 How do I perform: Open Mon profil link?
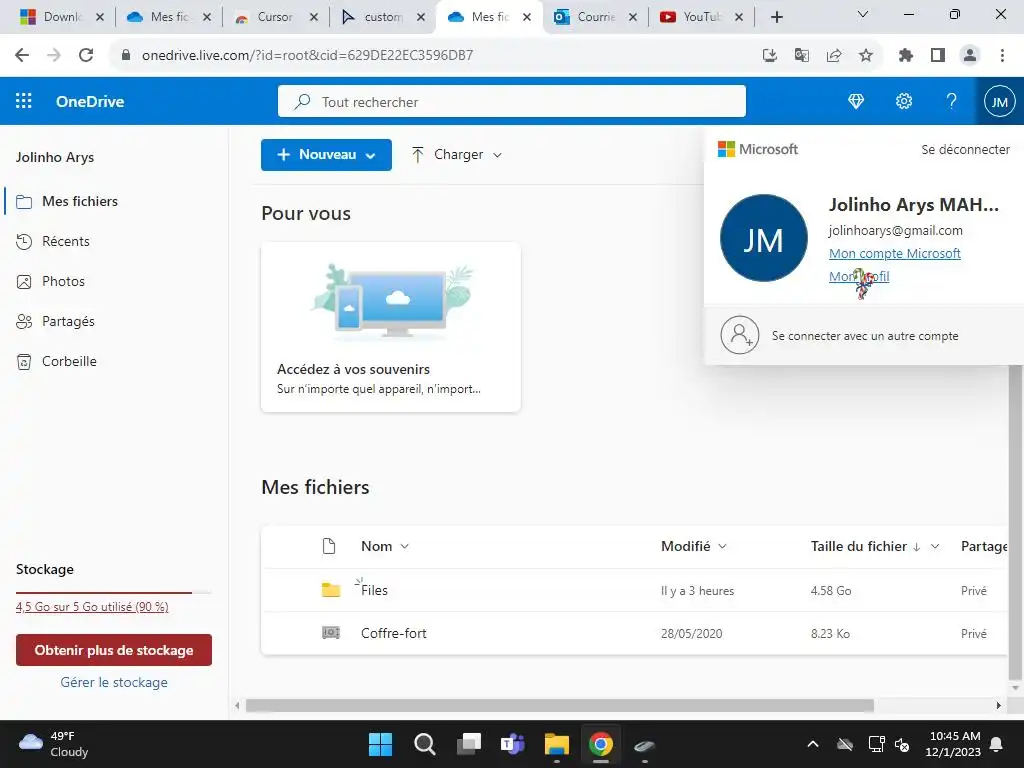click(859, 276)
